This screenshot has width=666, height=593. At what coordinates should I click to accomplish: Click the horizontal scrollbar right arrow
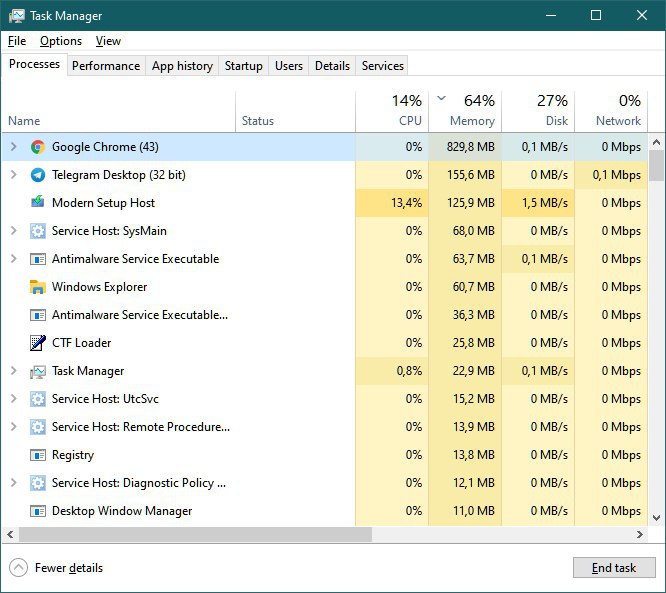click(x=640, y=534)
